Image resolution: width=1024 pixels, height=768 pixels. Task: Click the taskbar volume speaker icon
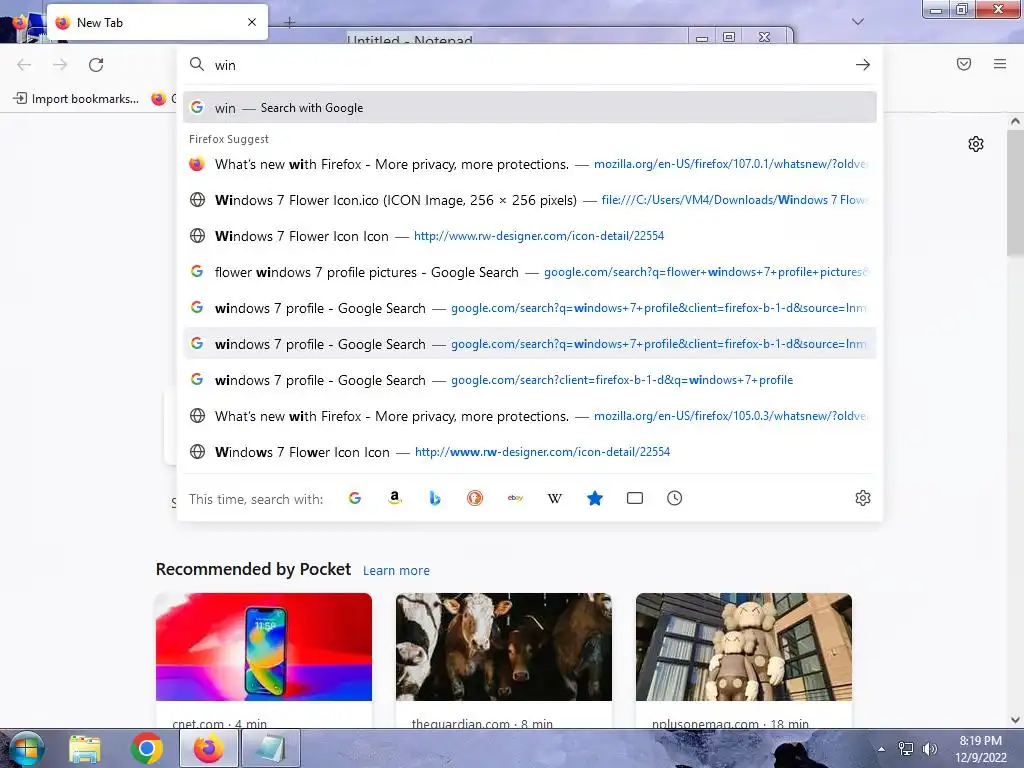coord(929,749)
